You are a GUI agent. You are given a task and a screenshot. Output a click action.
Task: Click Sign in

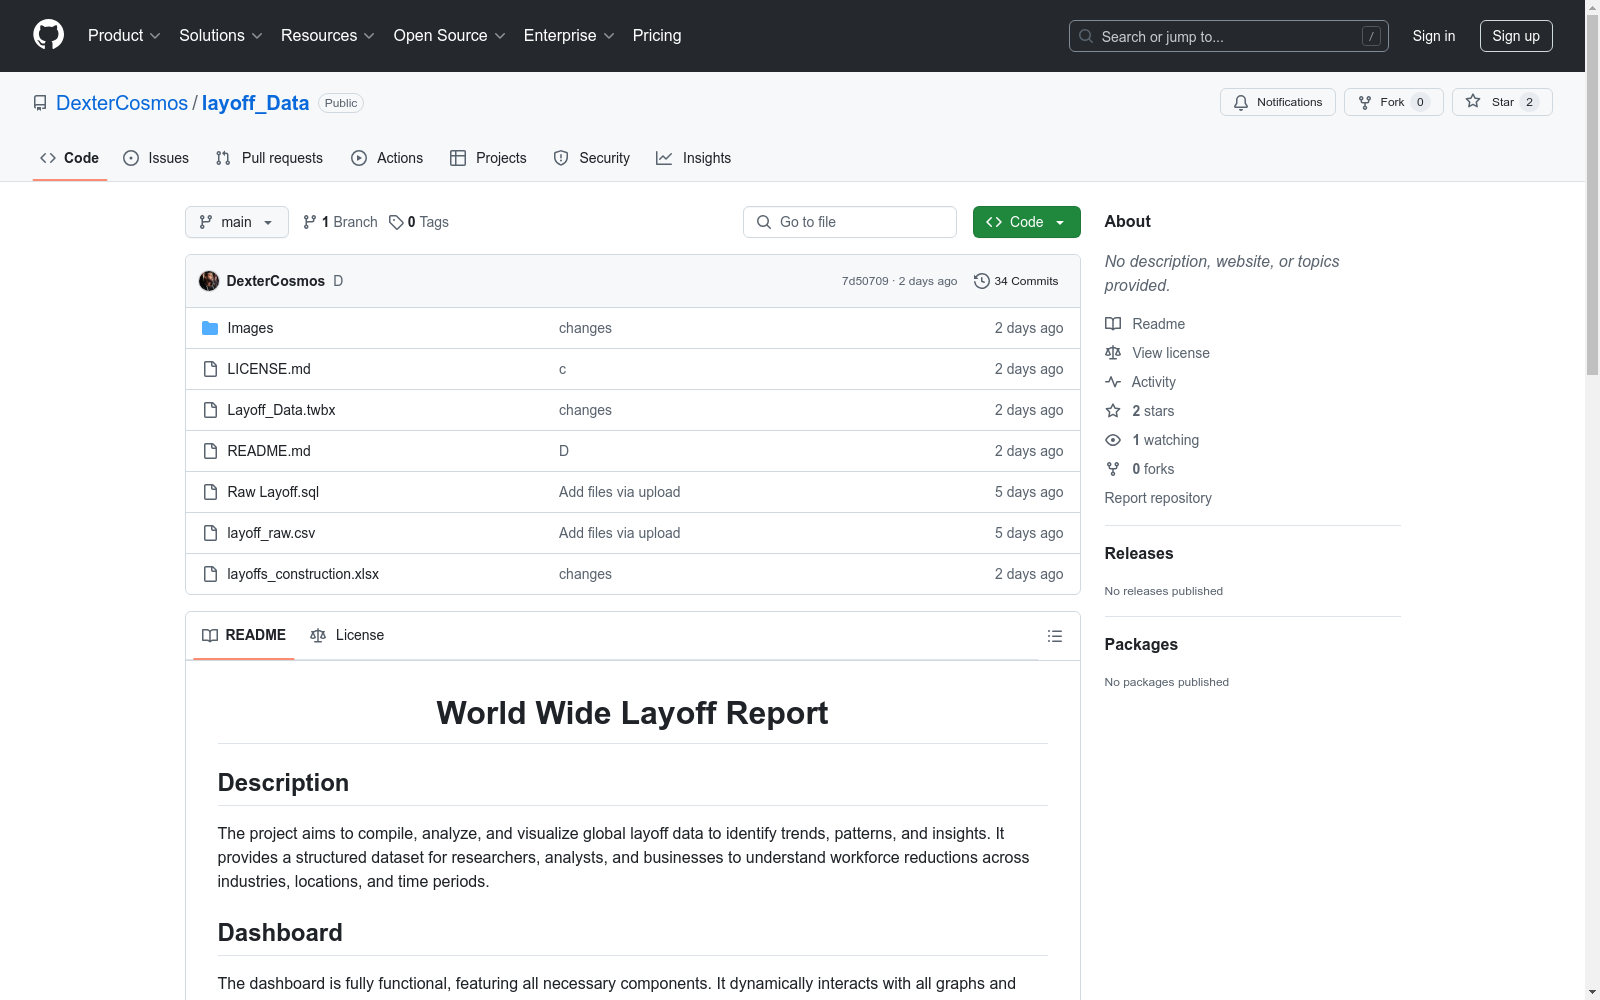pyautogui.click(x=1434, y=36)
